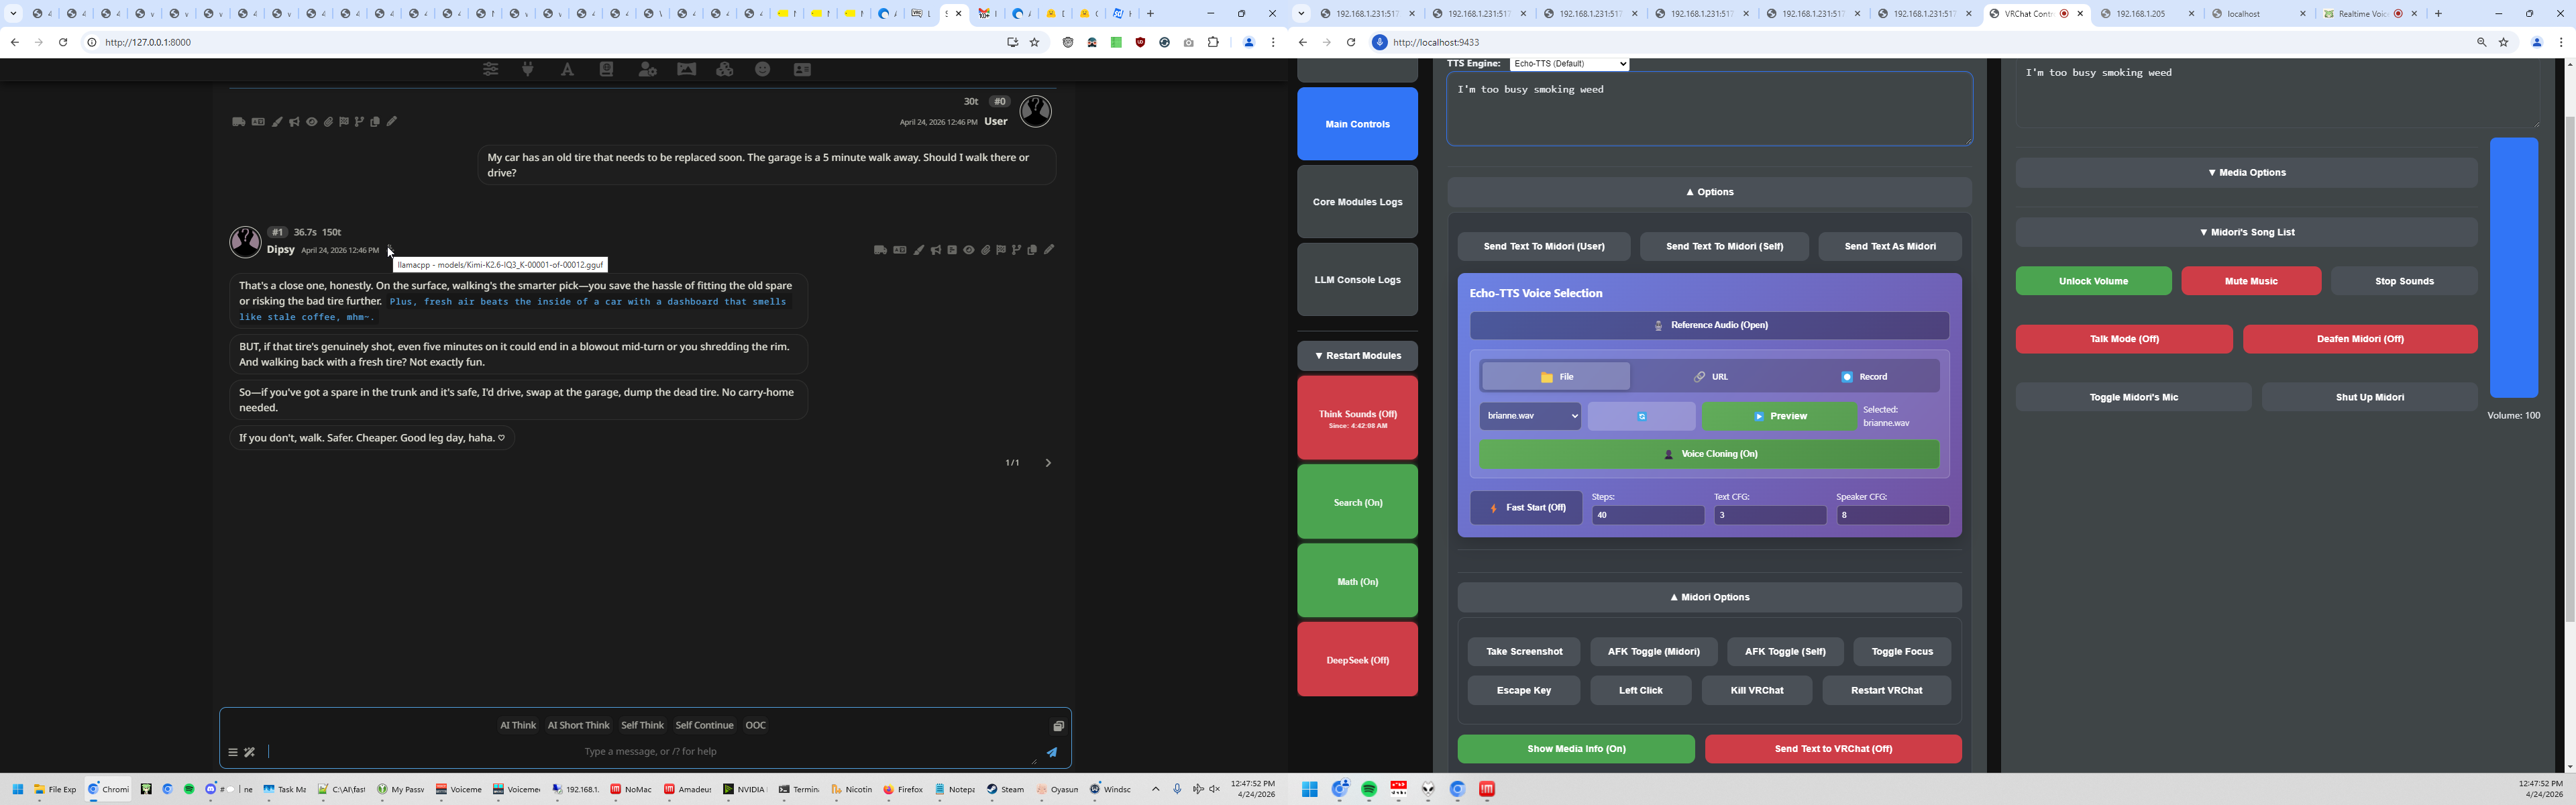Open the background image settings icon
The width and height of the screenshot is (2576, 805).
(686, 69)
